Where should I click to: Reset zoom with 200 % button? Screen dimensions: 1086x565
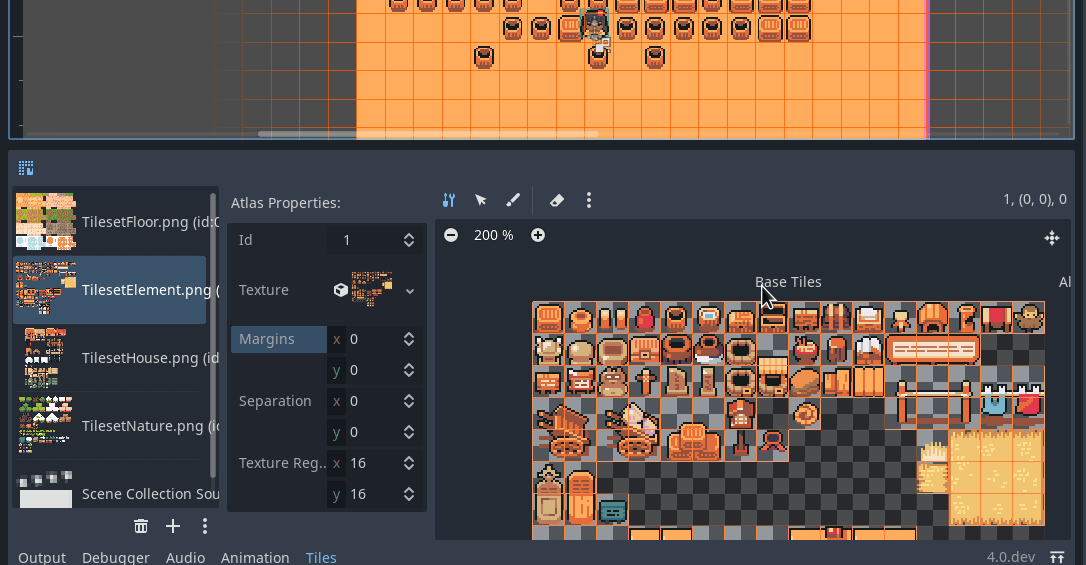point(494,235)
